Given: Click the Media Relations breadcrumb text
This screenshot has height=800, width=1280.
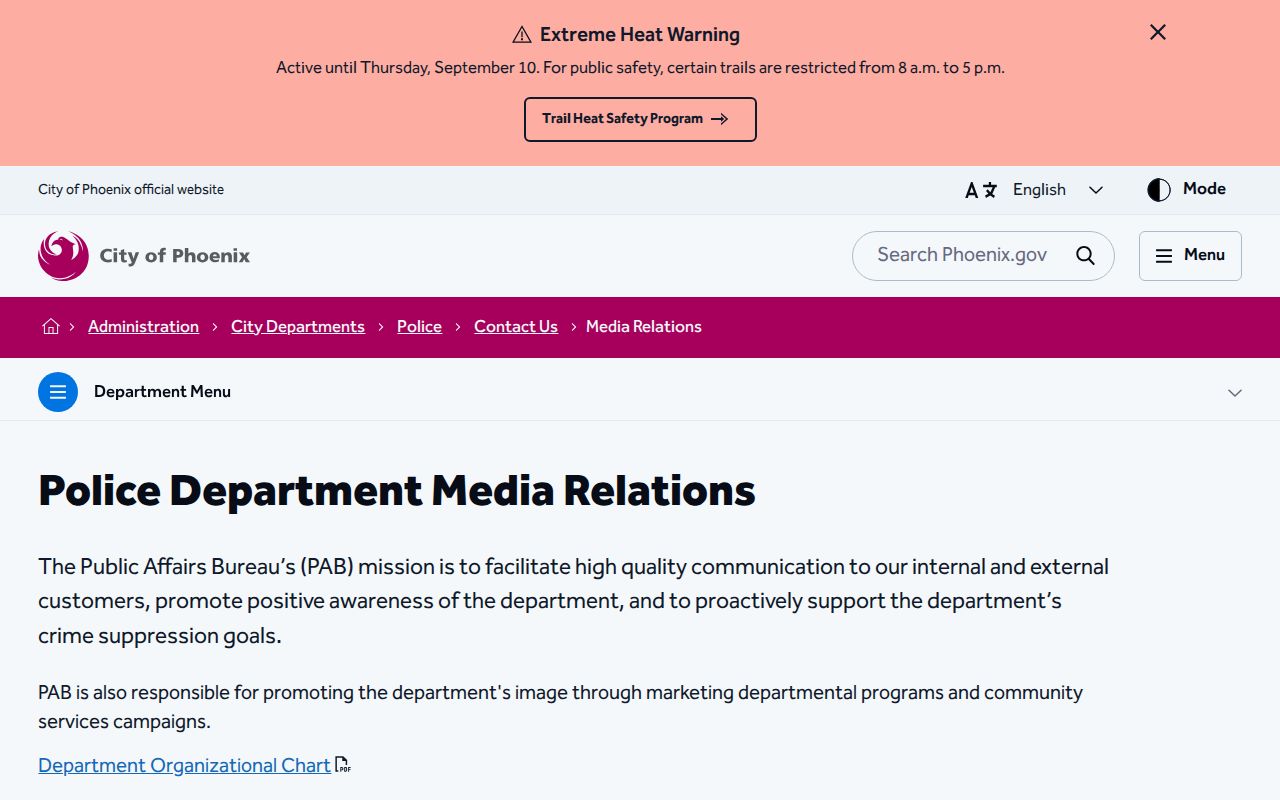Looking at the screenshot, I should [644, 327].
